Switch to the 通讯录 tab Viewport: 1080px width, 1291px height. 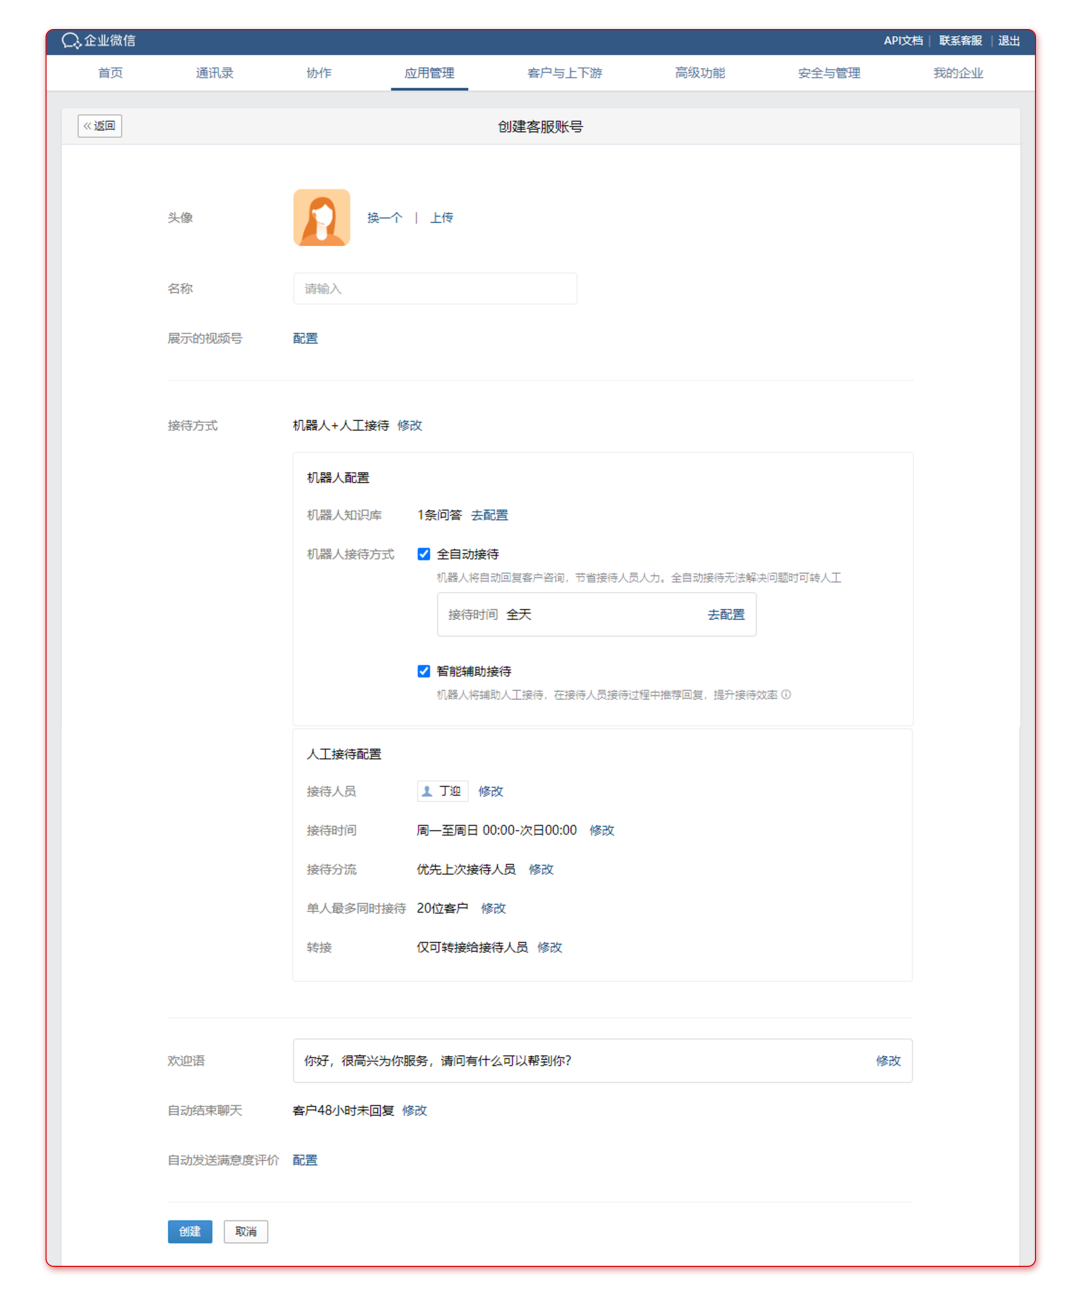coord(214,73)
